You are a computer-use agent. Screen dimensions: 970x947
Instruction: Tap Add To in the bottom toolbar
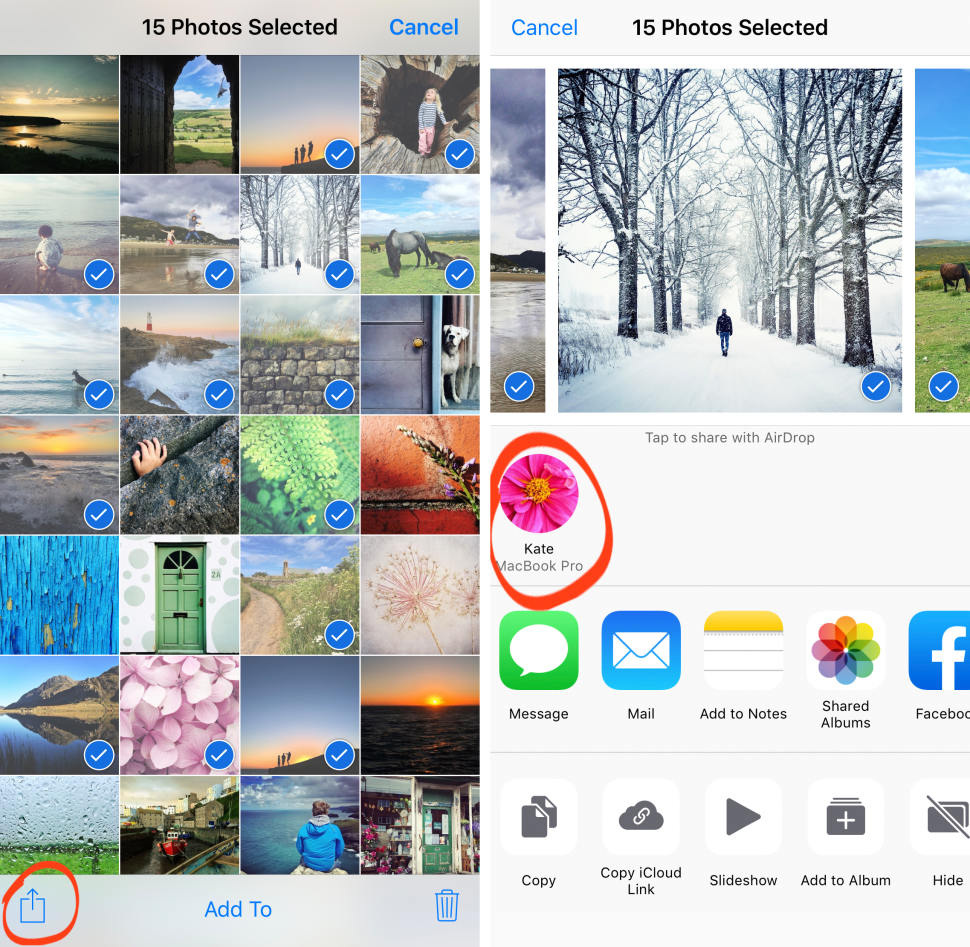pyautogui.click(x=237, y=908)
